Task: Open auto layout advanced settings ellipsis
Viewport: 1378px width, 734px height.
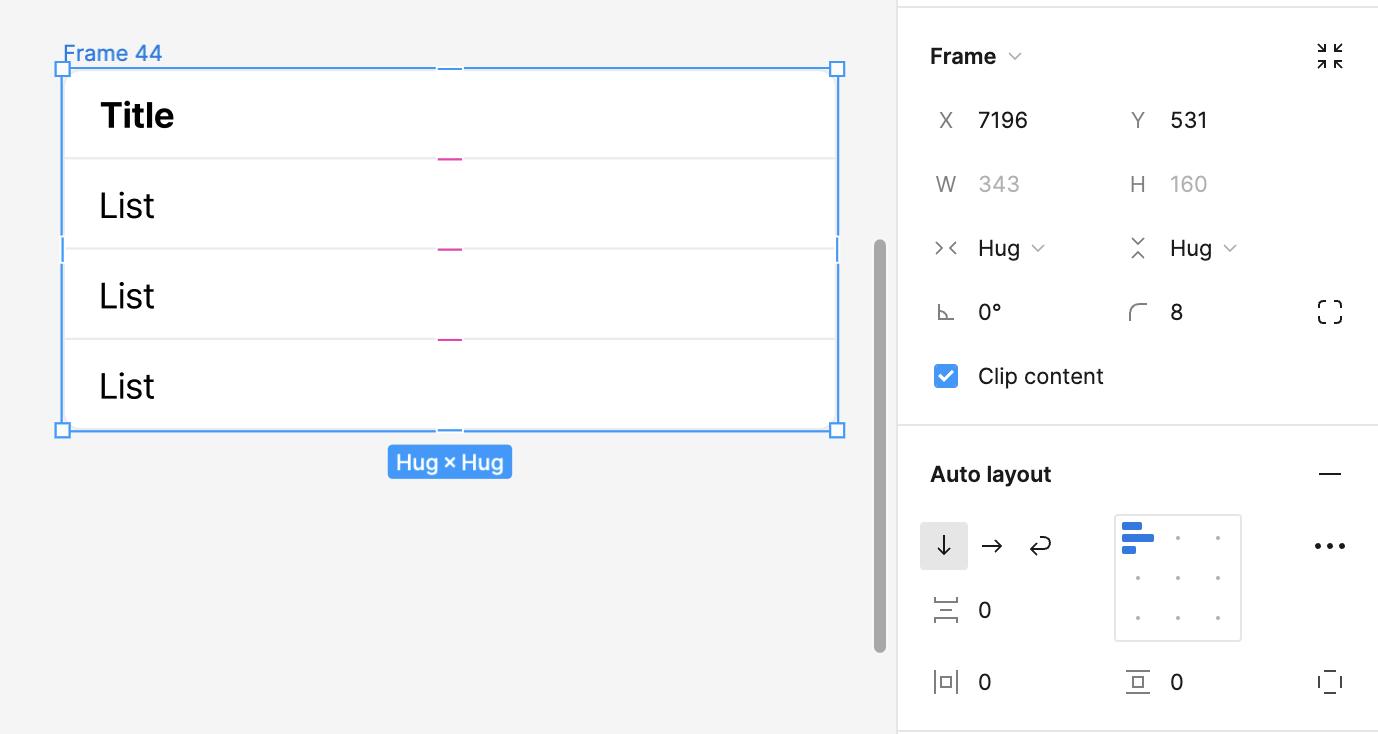Action: click(x=1329, y=546)
